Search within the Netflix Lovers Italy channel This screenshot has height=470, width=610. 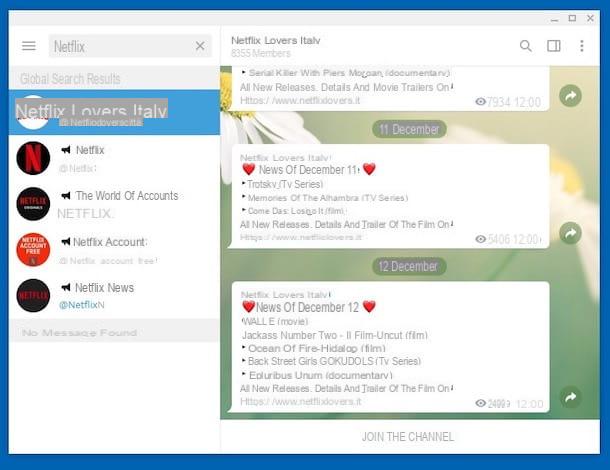(526, 46)
